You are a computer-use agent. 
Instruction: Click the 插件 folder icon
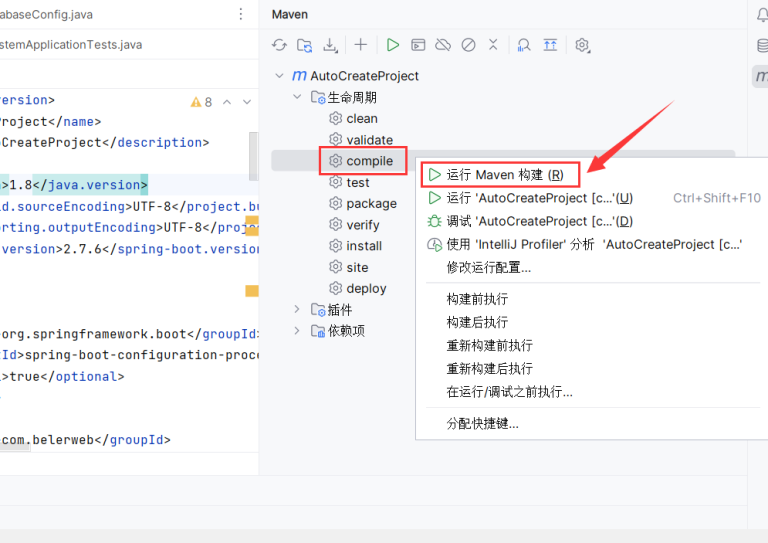318,309
